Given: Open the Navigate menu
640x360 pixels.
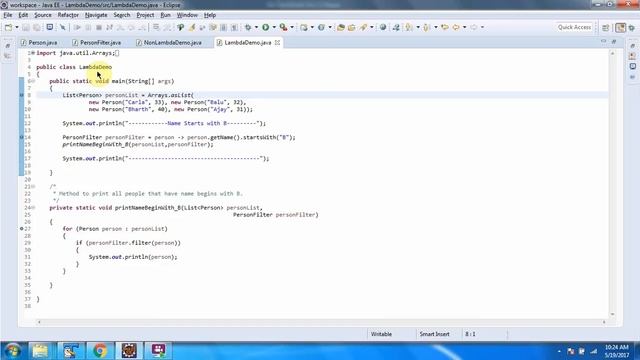Looking at the screenshot, I should 96,15.
